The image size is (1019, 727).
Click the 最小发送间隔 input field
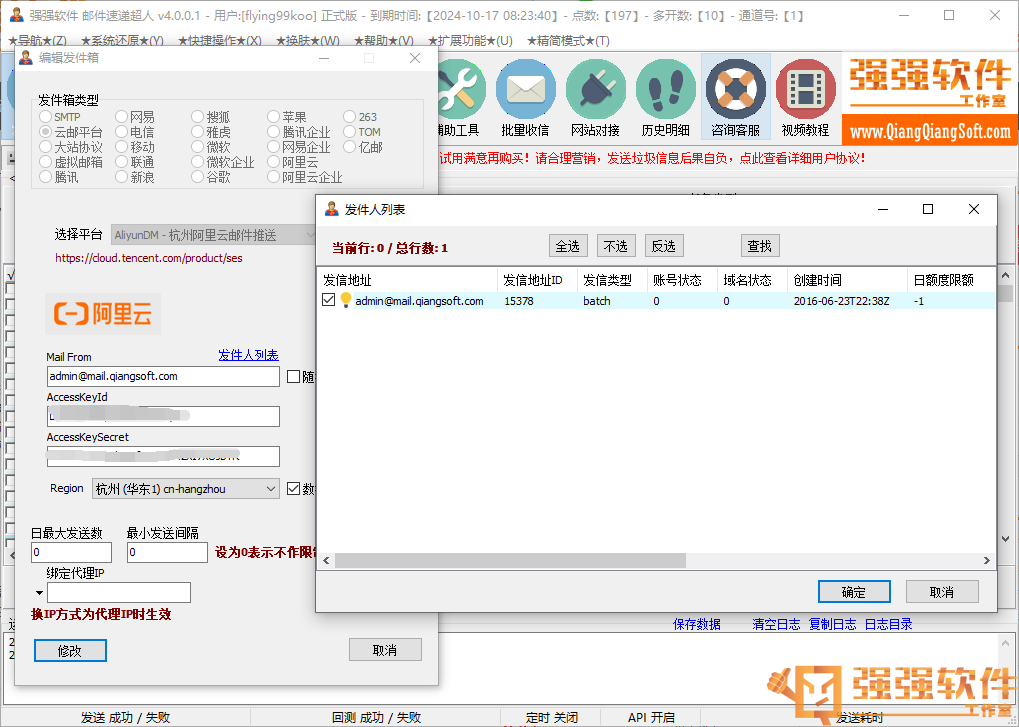pos(167,552)
